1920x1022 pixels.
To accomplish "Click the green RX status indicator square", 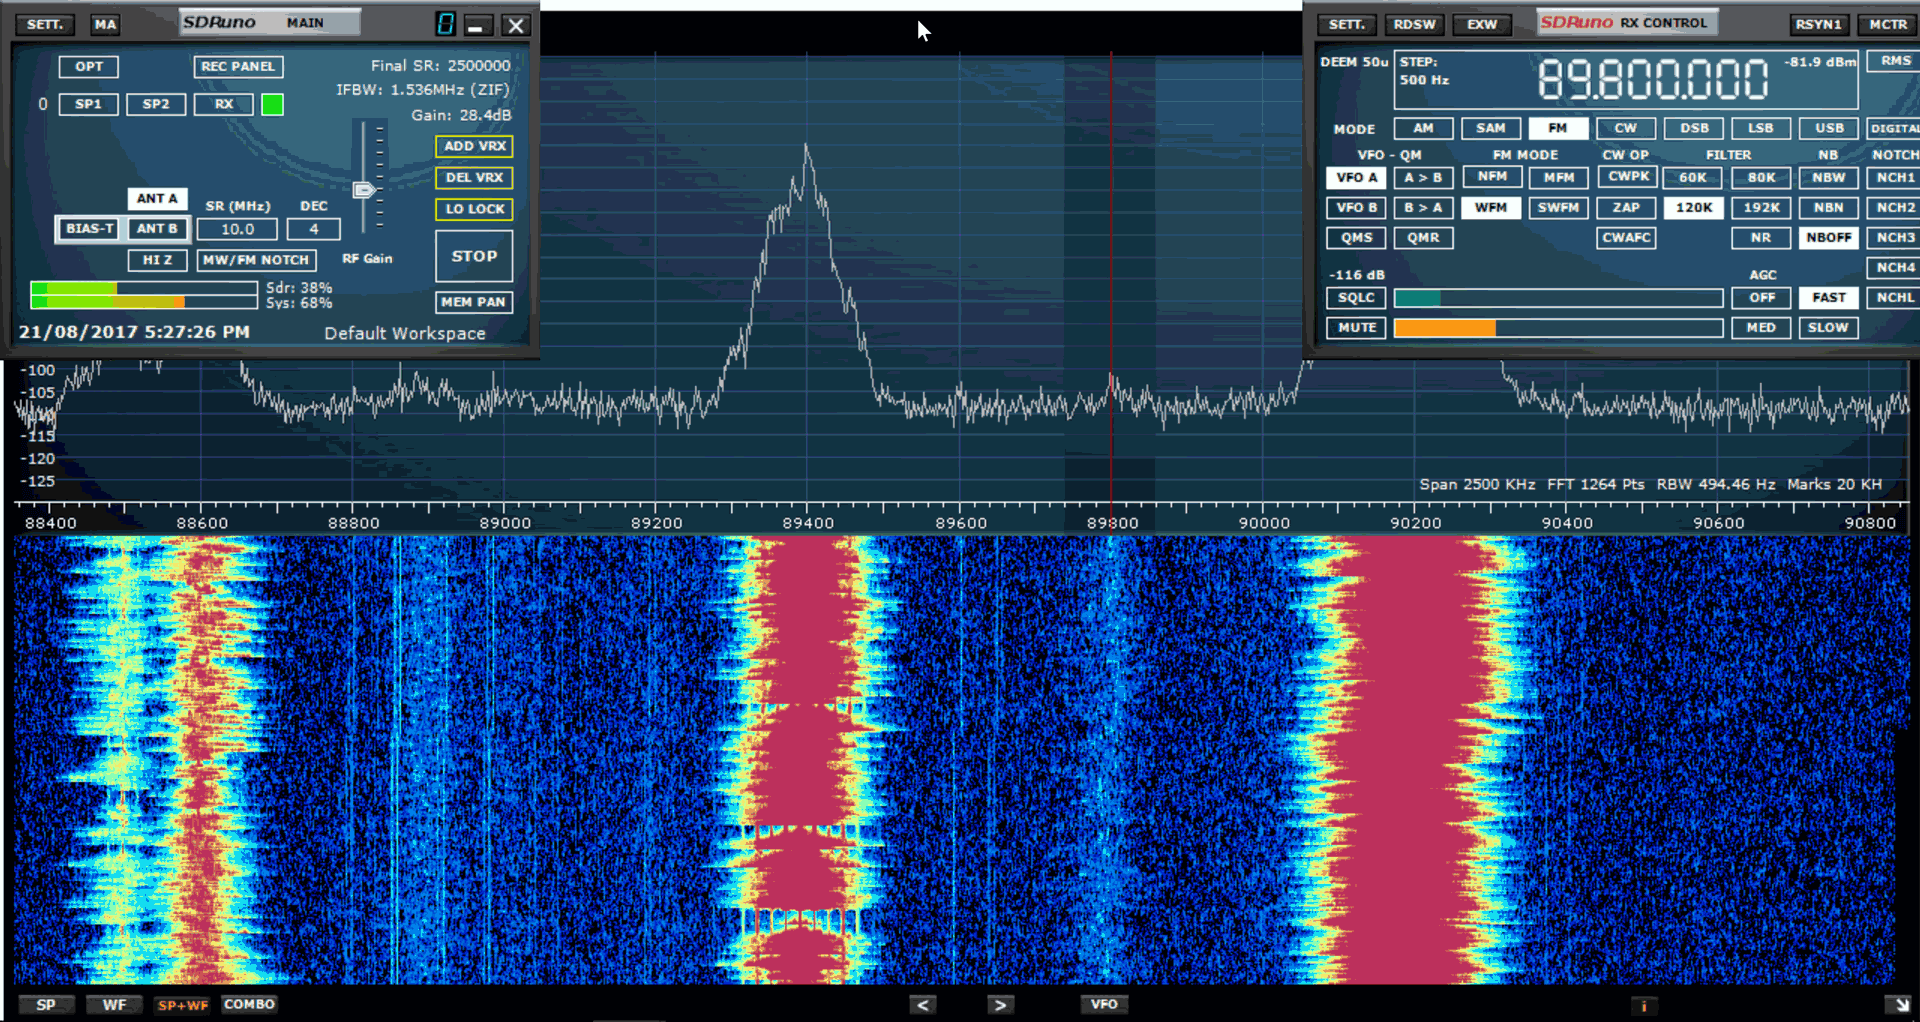I will pos(272,105).
